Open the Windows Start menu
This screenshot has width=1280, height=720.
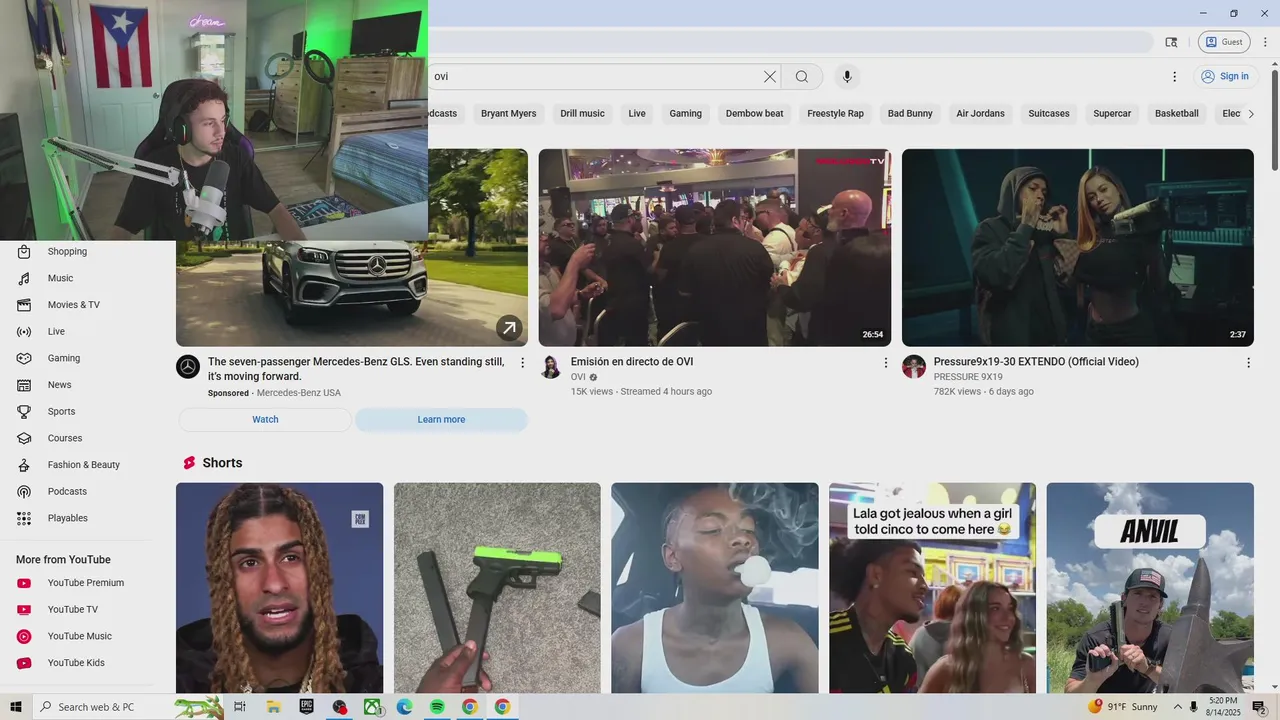[x=16, y=707]
